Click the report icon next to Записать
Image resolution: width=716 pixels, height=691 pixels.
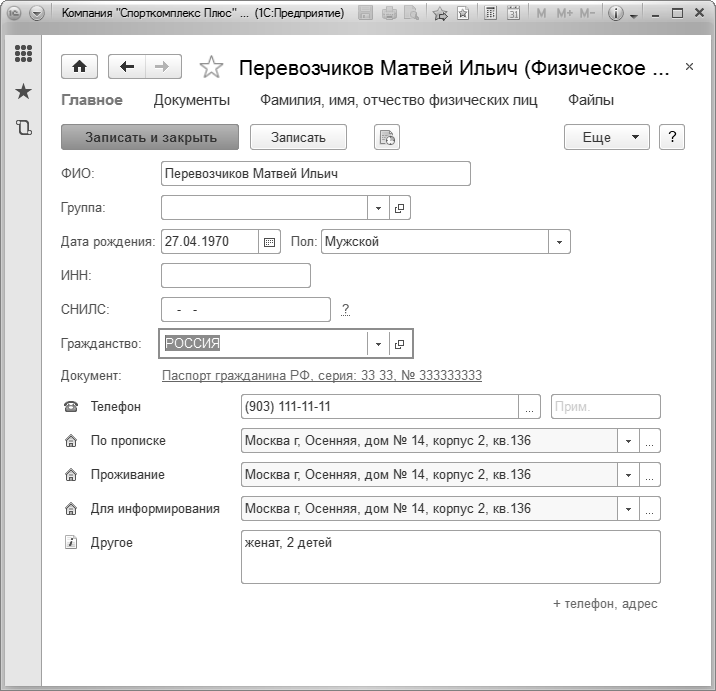point(386,137)
